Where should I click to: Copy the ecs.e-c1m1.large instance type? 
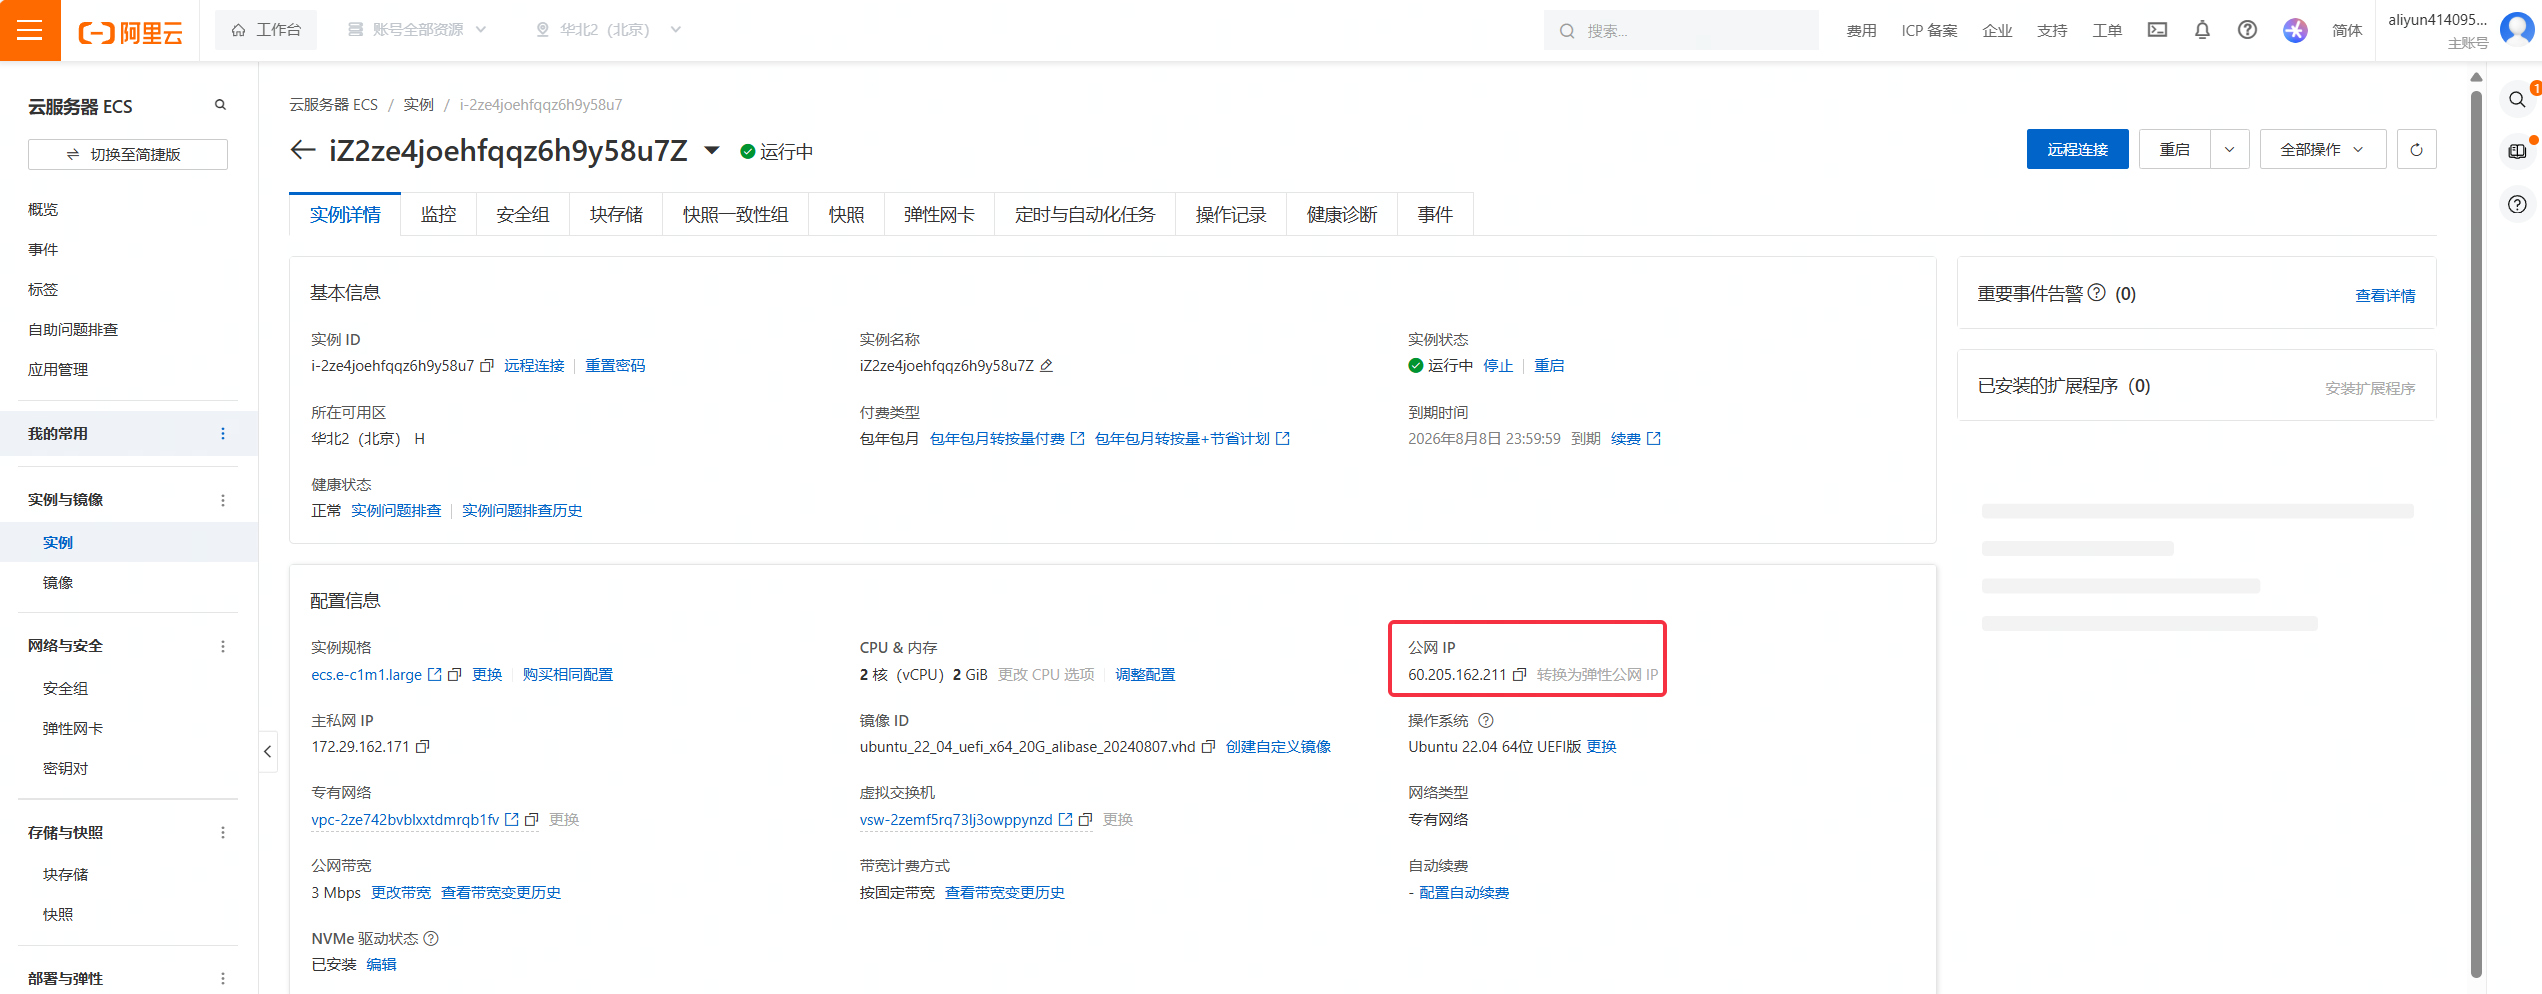(x=454, y=675)
